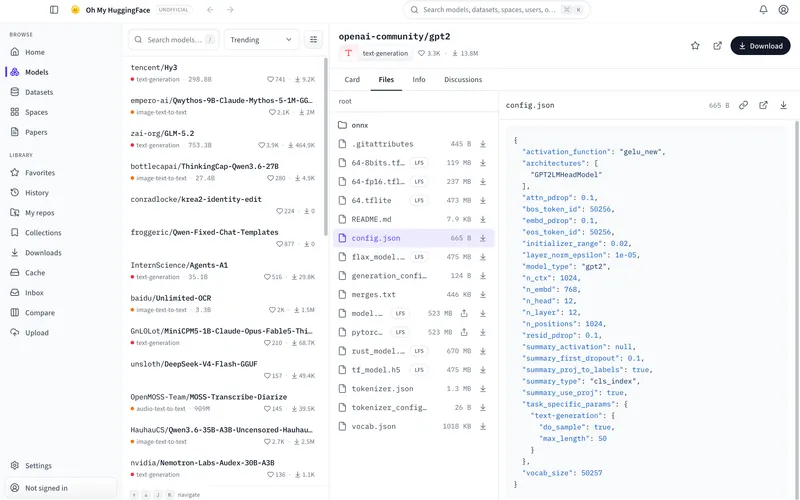The height and width of the screenshot is (500, 800).
Task: Open the notifications bell
Action: [x=763, y=10]
